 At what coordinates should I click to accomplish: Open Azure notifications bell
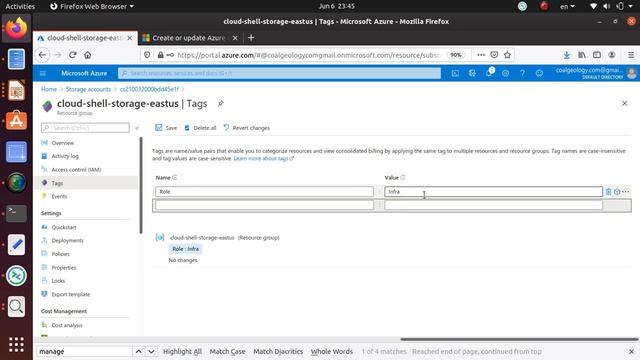(489, 73)
